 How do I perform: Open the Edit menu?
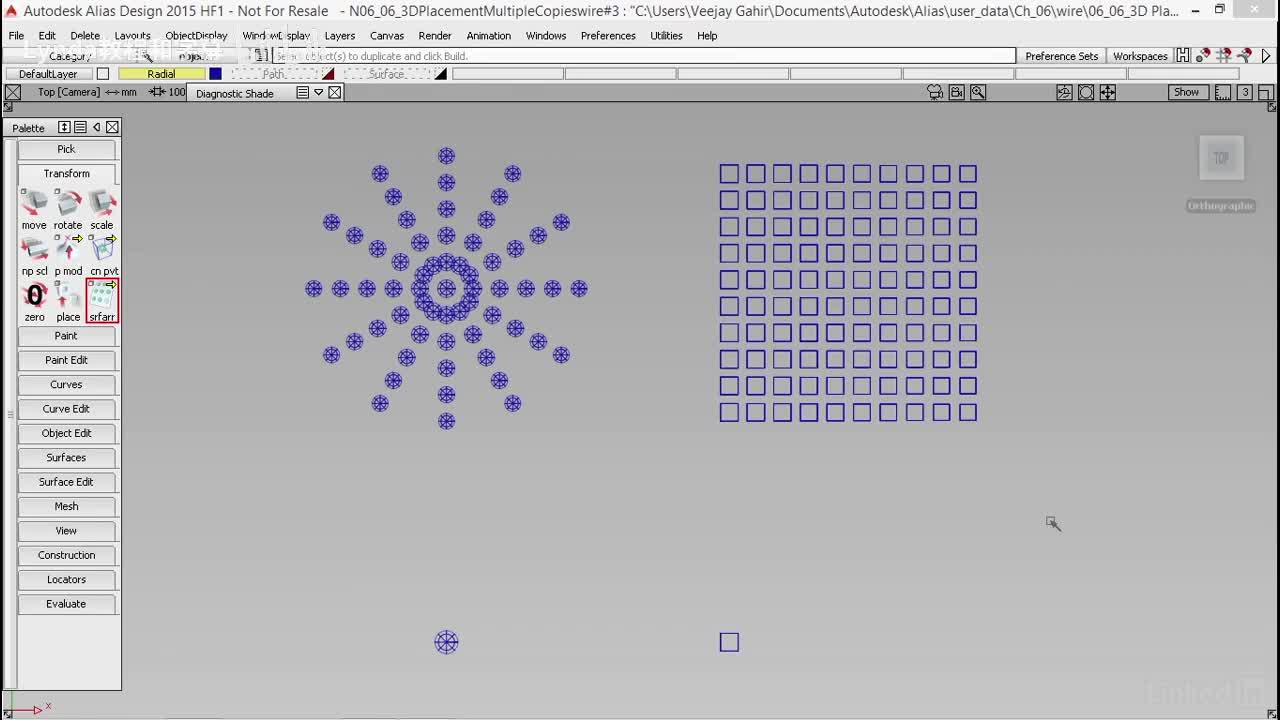pos(47,36)
